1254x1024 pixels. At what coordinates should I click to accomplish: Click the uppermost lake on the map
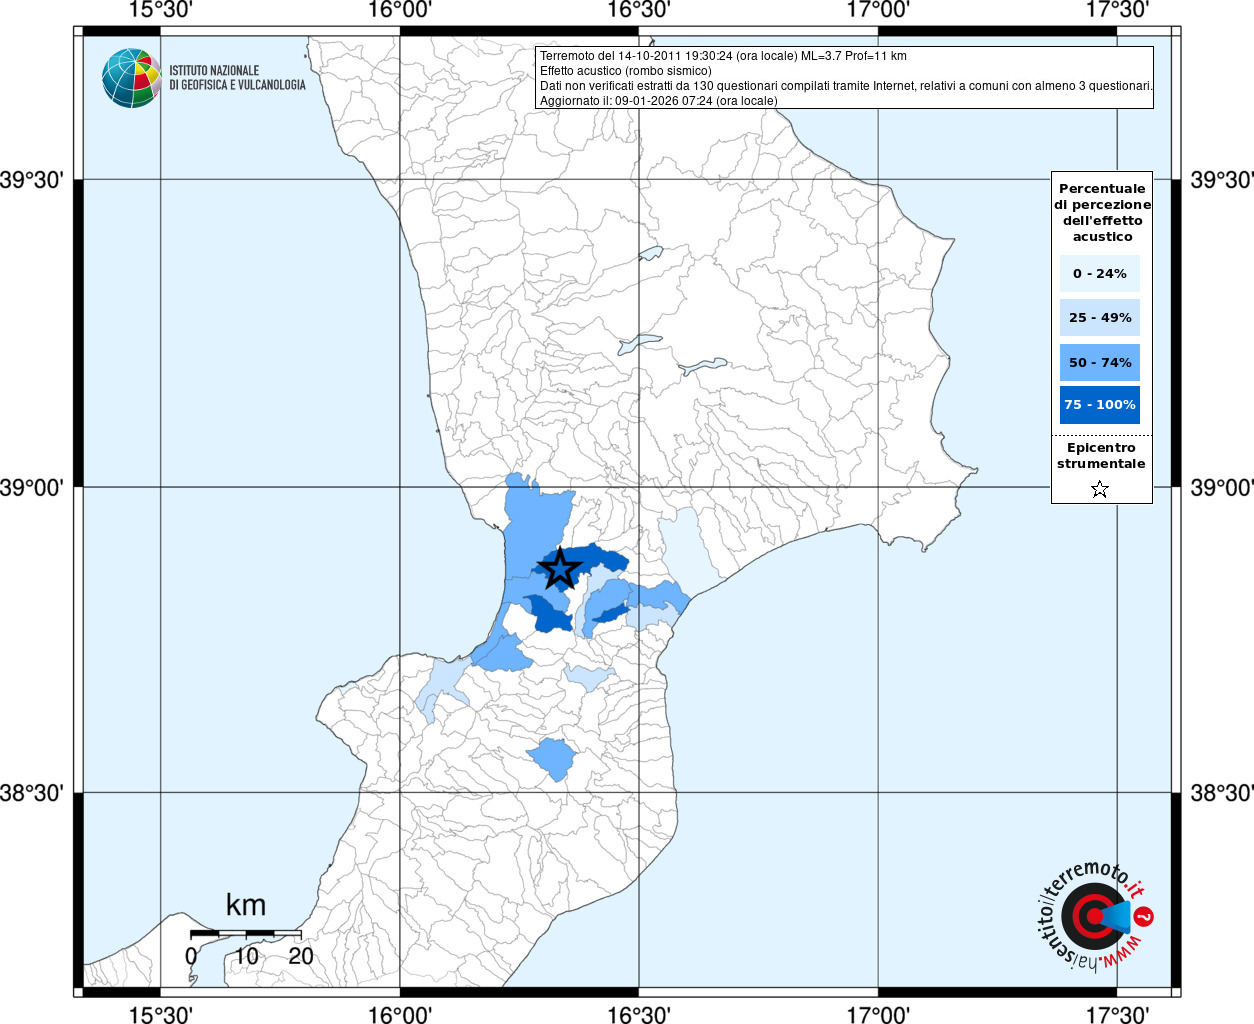(651, 253)
